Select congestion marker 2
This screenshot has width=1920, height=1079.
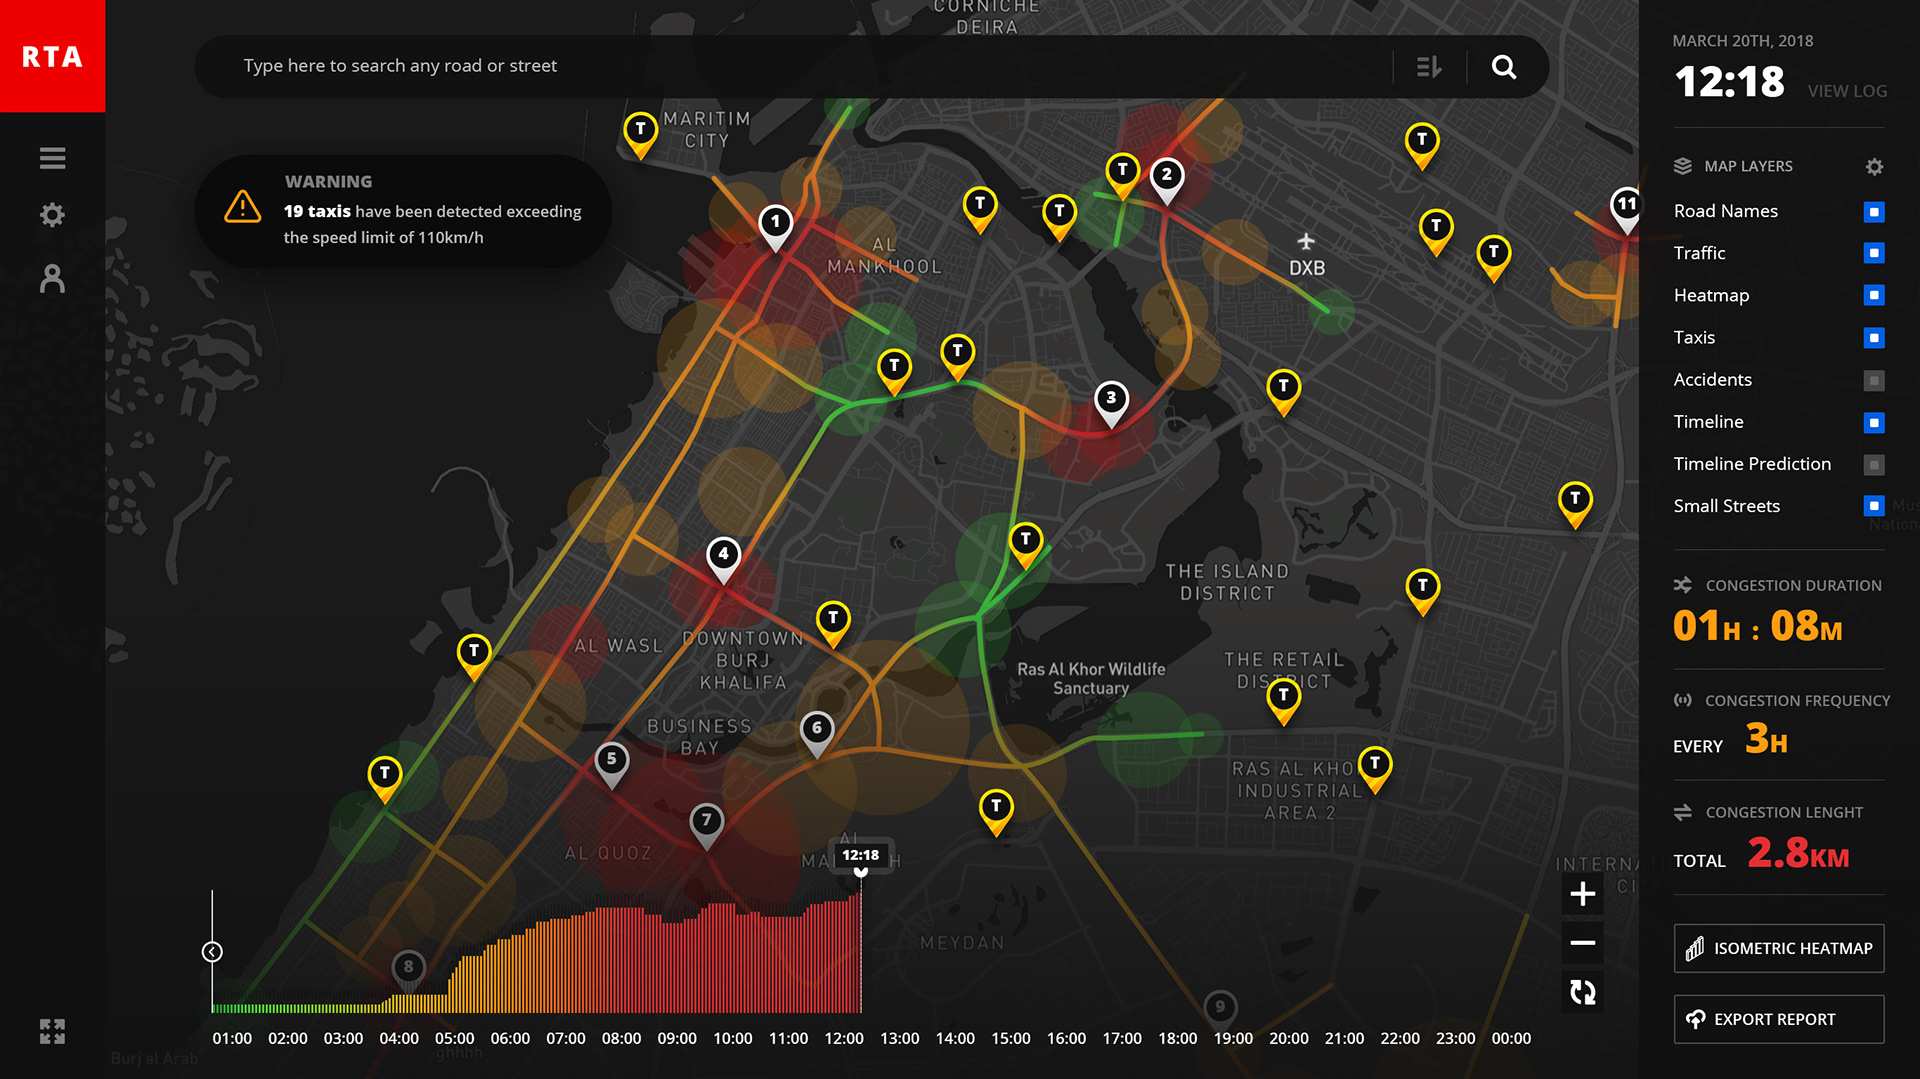(x=1167, y=180)
